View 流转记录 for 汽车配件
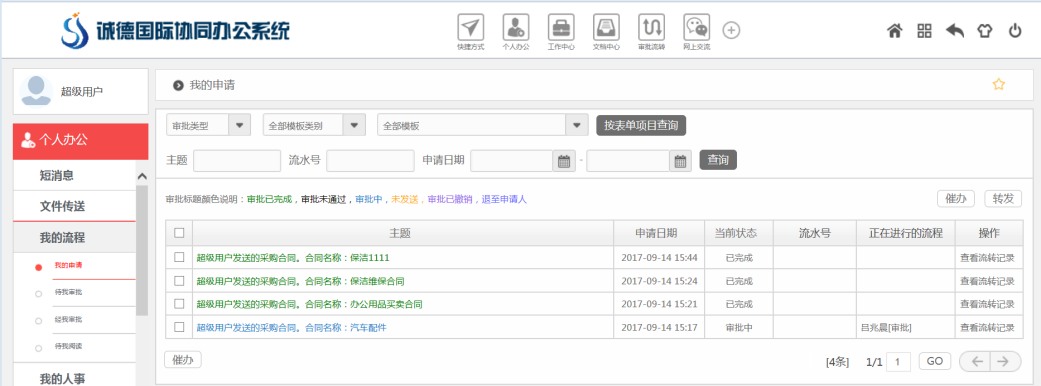Image resolution: width=1041 pixels, height=386 pixels. coord(987,328)
